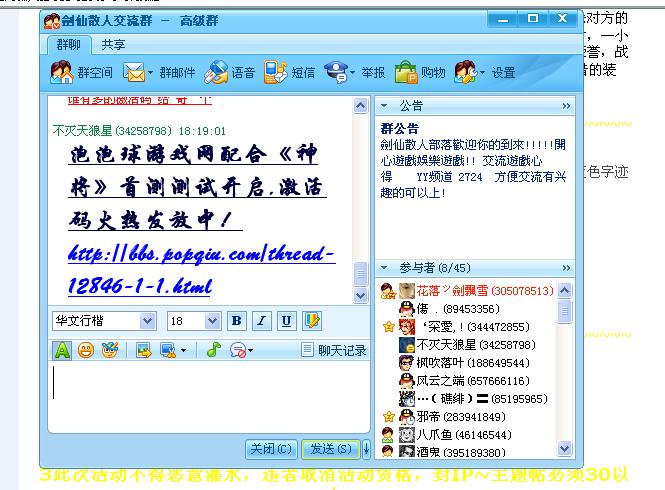This screenshot has height=490, width=665.
Task: Open the 购物 shopping icon
Action: (x=407, y=72)
